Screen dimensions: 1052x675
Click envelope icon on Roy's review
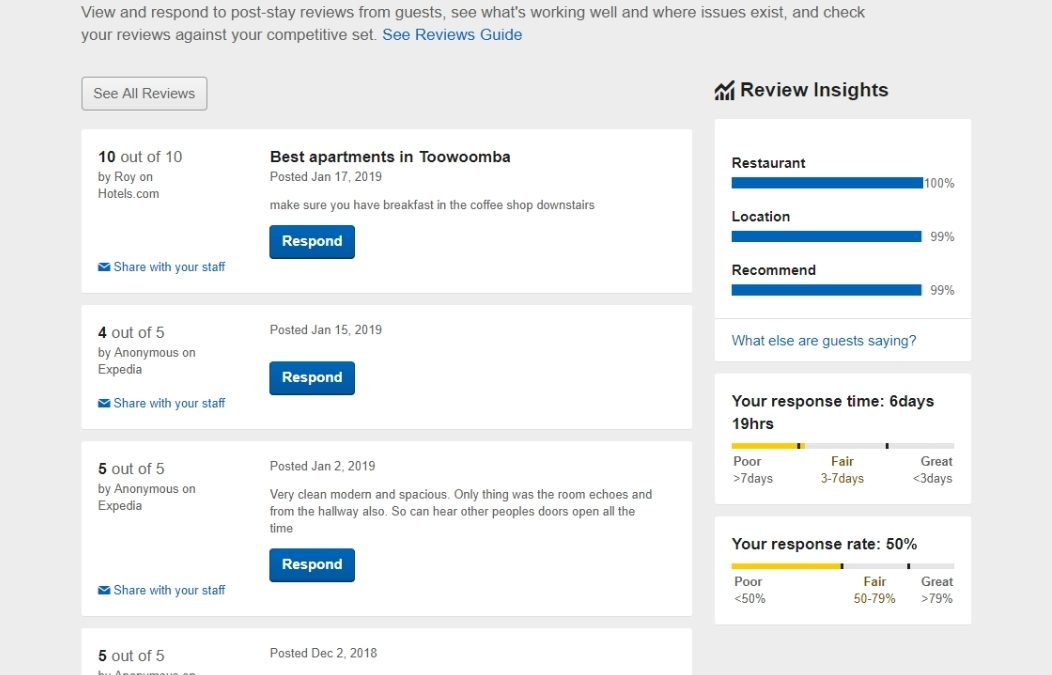click(104, 268)
